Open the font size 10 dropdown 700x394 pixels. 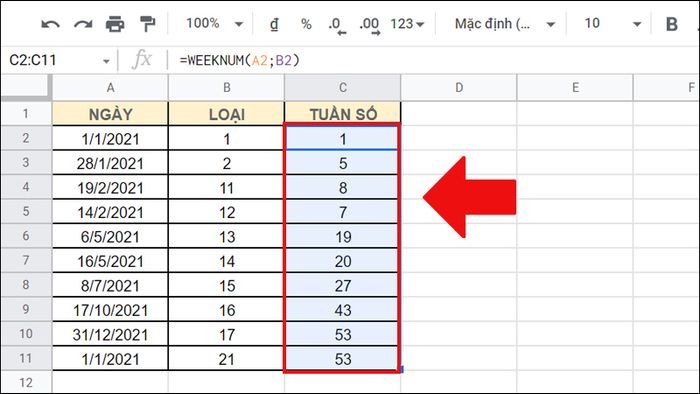(612, 24)
